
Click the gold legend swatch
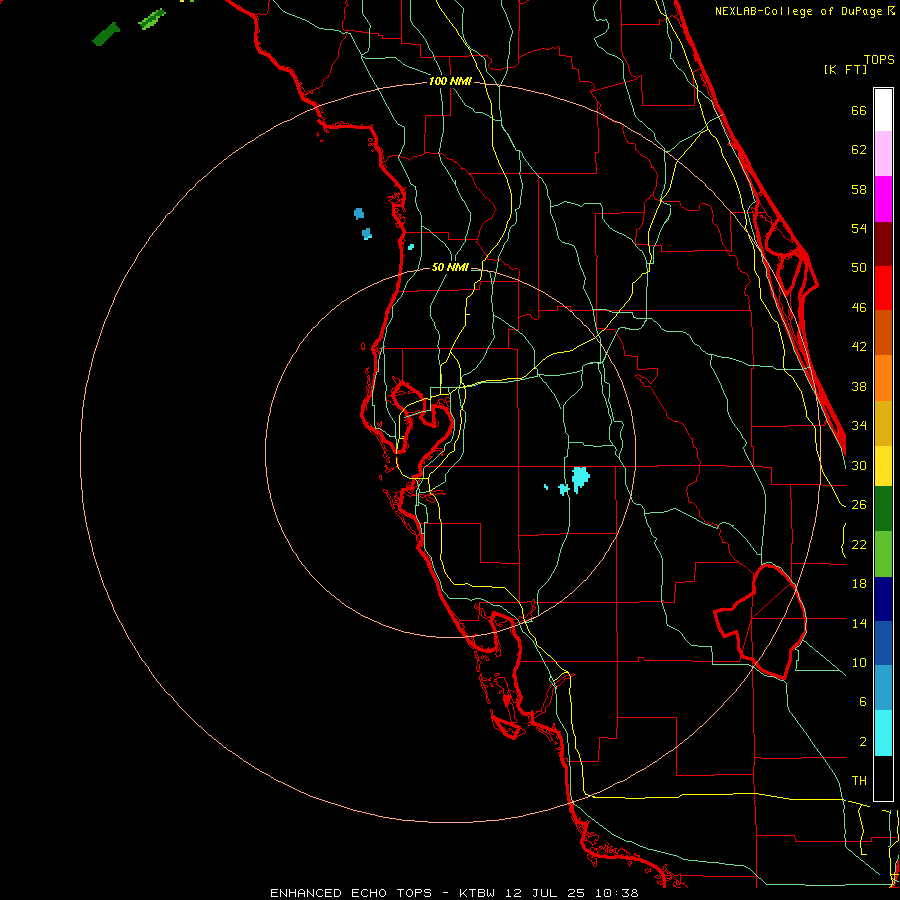(x=883, y=423)
